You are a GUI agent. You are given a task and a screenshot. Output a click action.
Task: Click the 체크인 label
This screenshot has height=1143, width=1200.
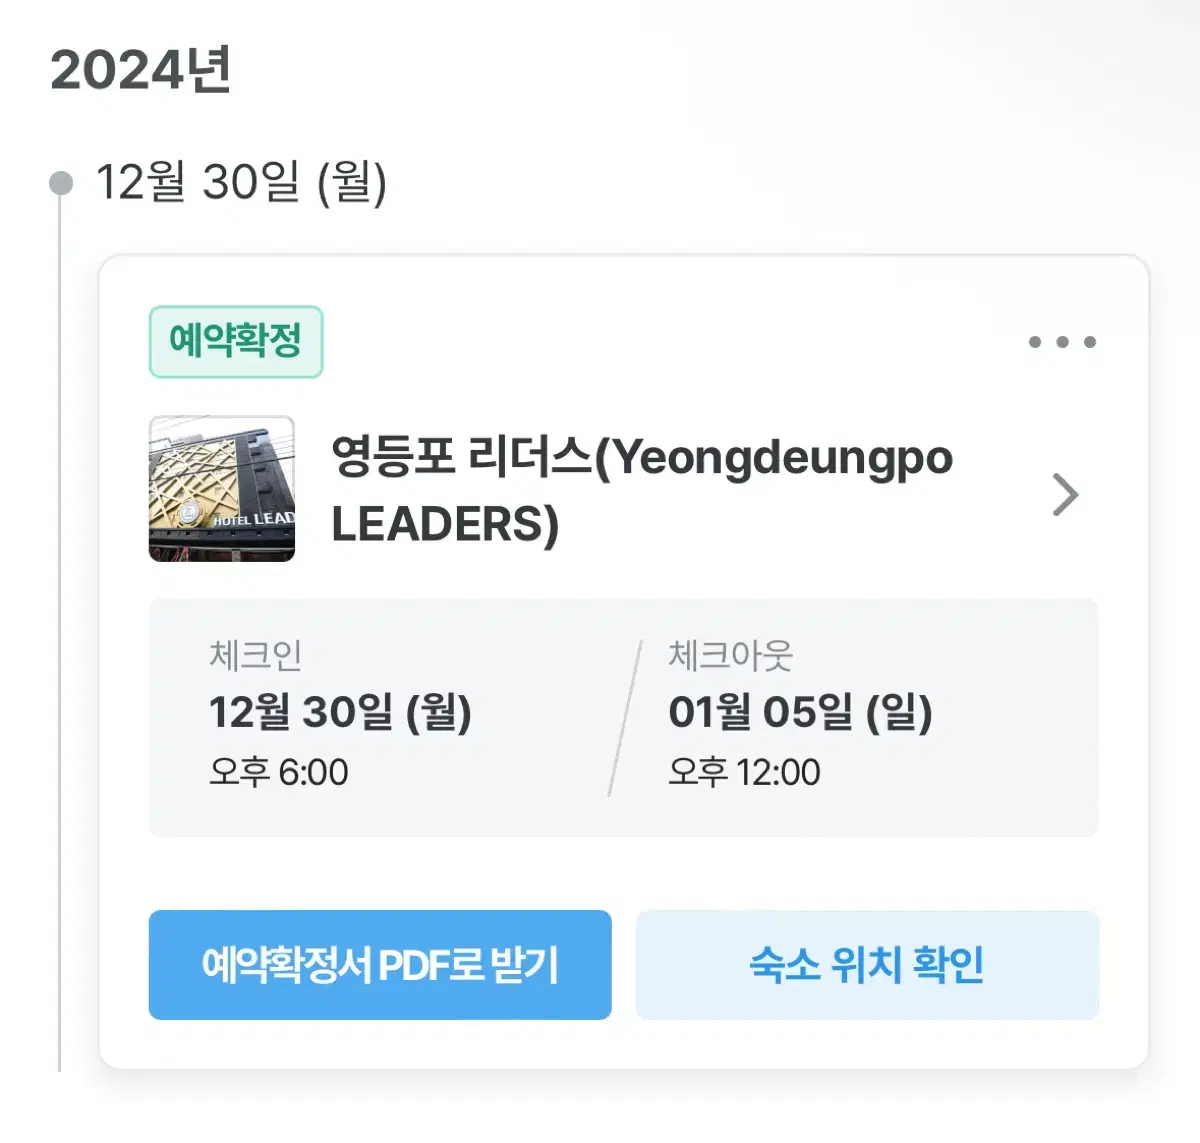click(255, 656)
